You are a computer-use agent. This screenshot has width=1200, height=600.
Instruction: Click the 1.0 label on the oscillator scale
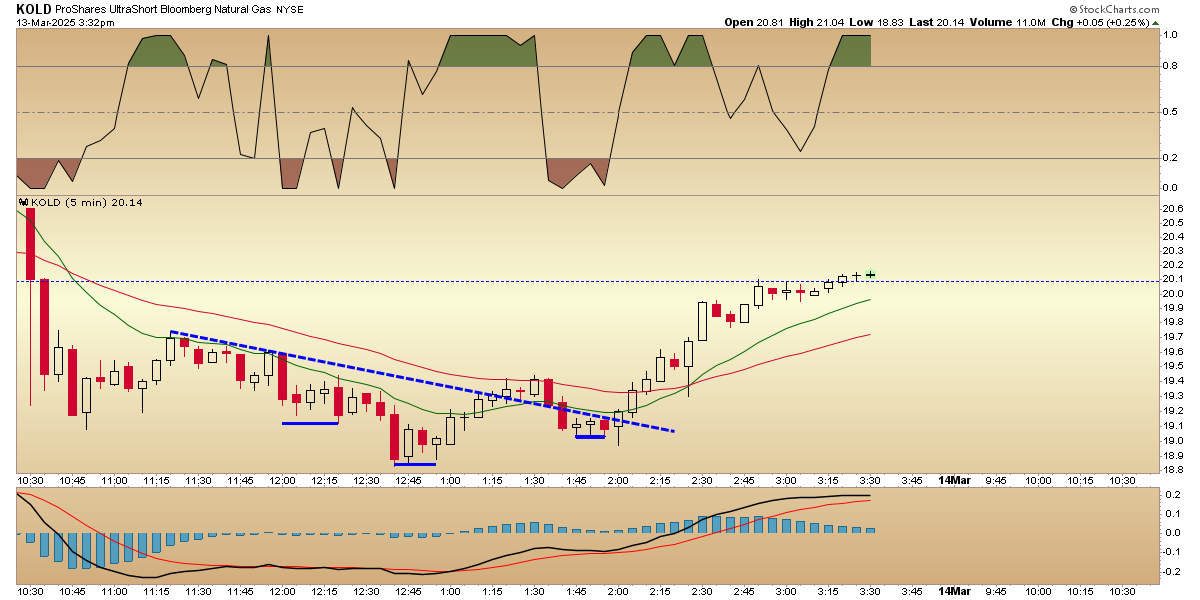[x=1172, y=35]
